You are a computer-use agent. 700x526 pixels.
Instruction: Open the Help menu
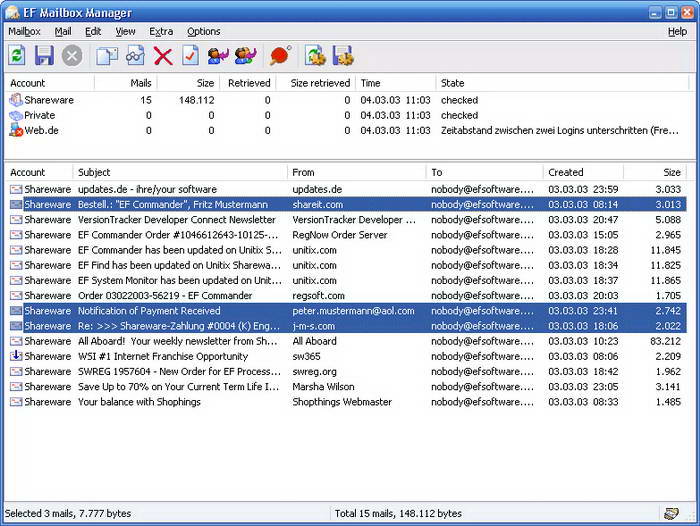[x=677, y=31]
